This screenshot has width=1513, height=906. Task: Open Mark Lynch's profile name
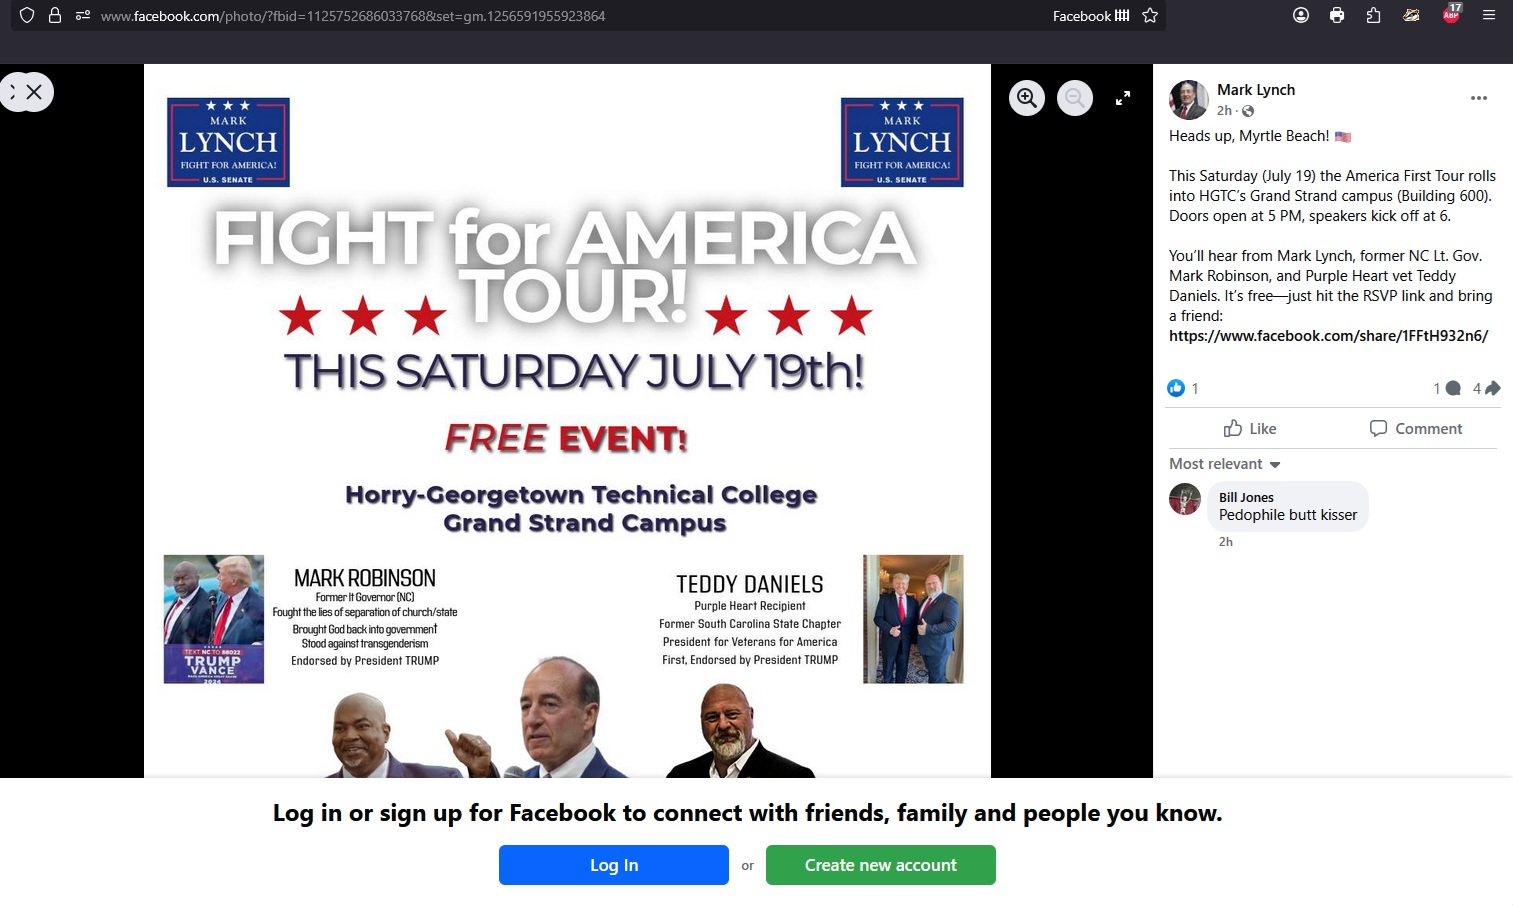click(1256, 90)
